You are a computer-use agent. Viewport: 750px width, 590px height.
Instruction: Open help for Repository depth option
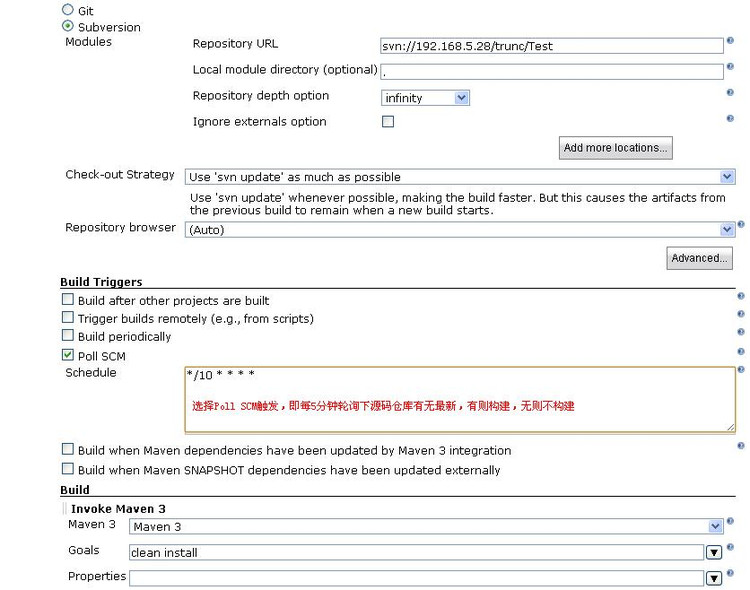[x=730, y=92]
